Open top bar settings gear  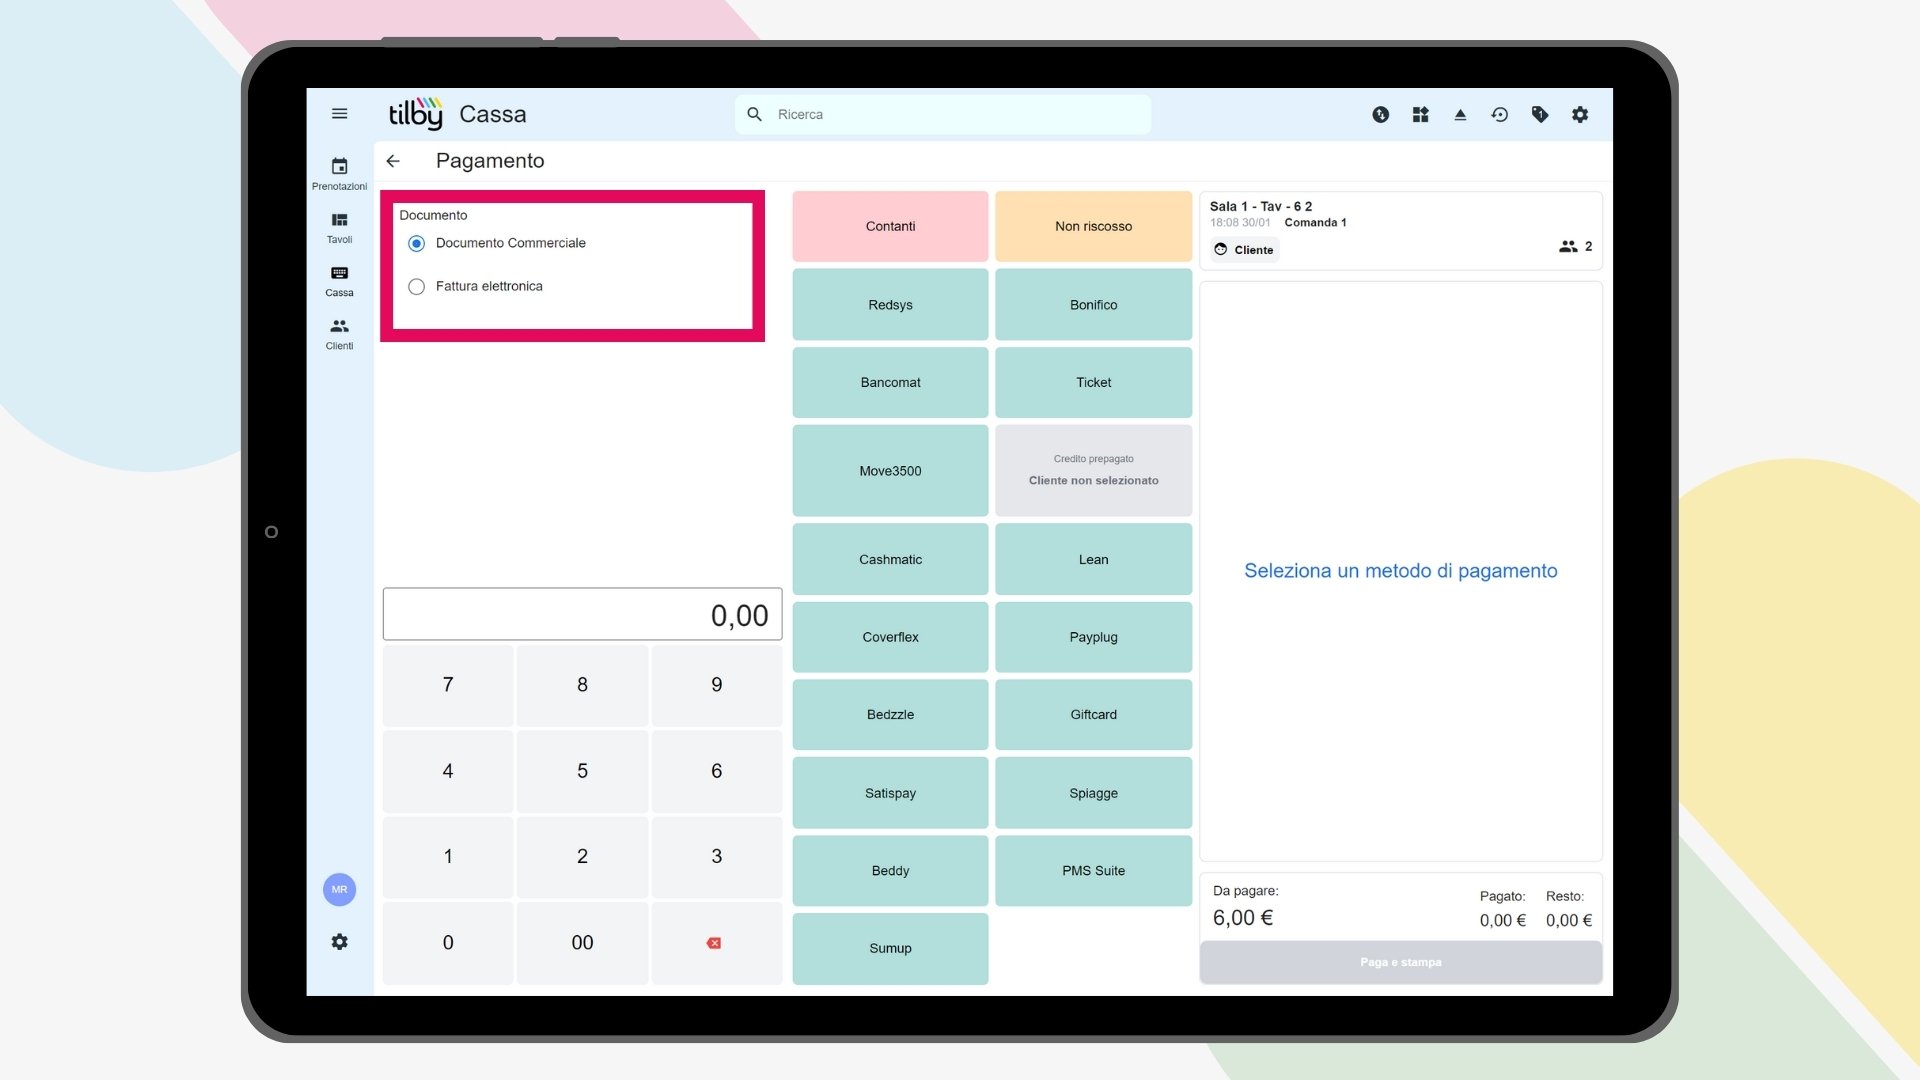pyautogui.click(x=1580, y=114)
